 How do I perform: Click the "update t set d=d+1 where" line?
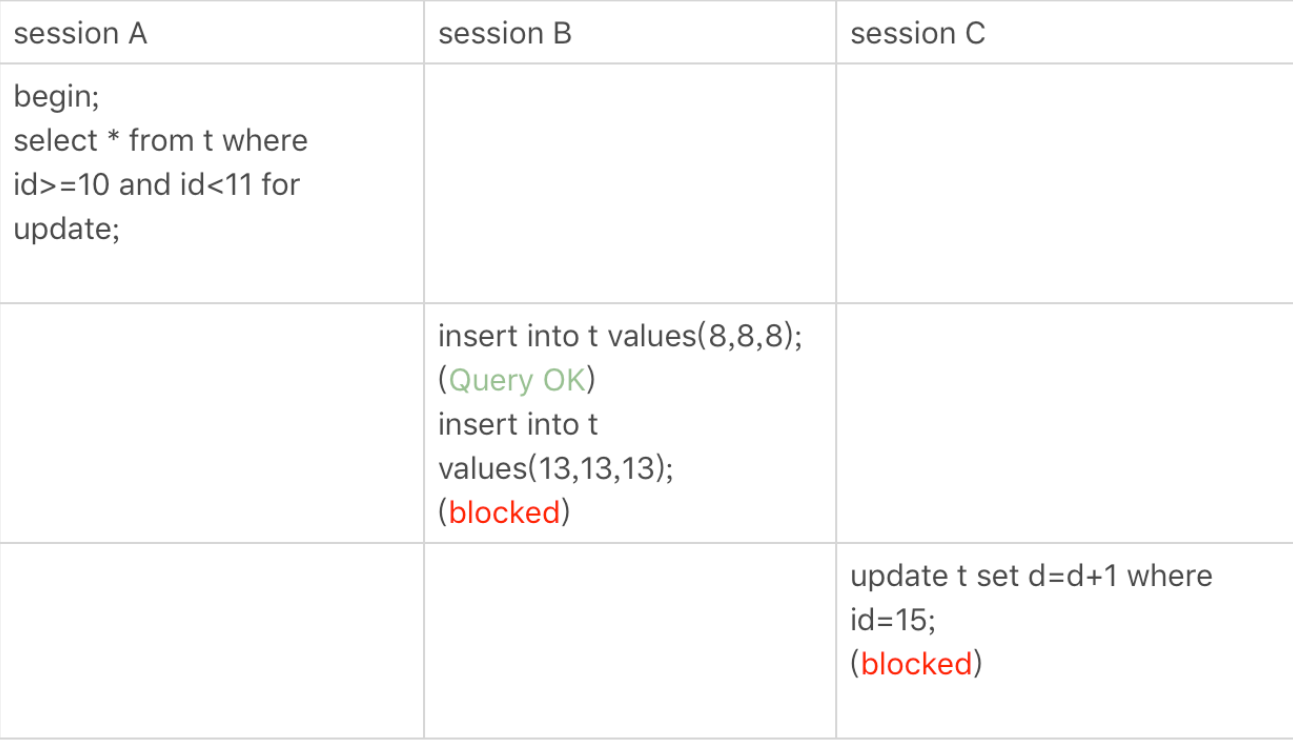(1030, 577)
